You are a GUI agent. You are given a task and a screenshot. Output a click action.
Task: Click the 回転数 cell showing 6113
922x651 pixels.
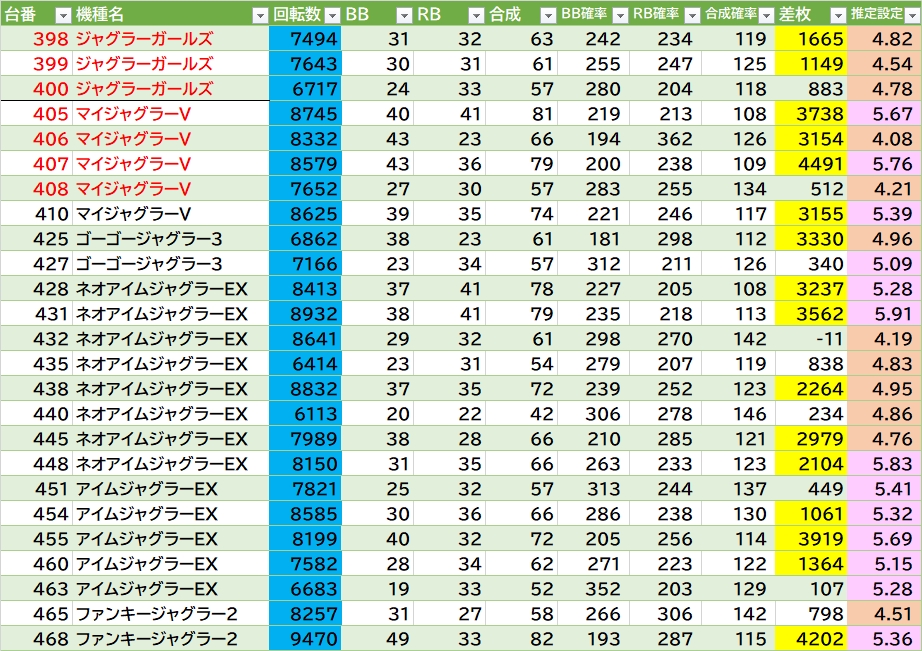tap(305, 414)
